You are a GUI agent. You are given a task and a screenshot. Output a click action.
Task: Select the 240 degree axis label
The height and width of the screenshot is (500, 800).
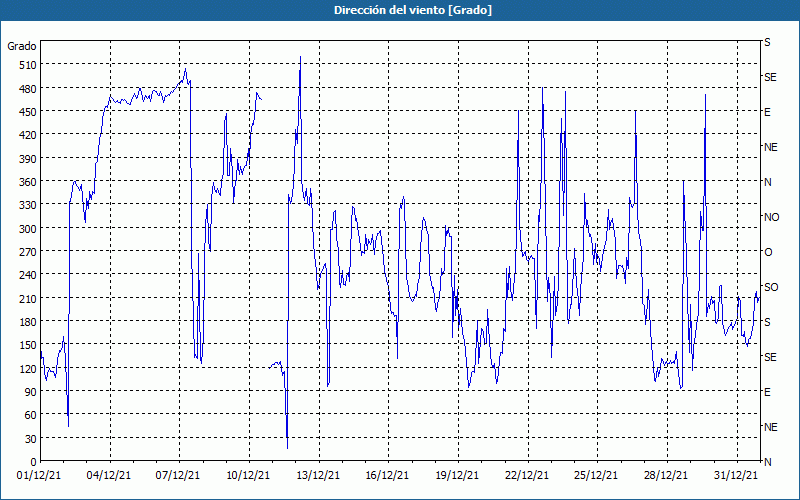(27, 276)
